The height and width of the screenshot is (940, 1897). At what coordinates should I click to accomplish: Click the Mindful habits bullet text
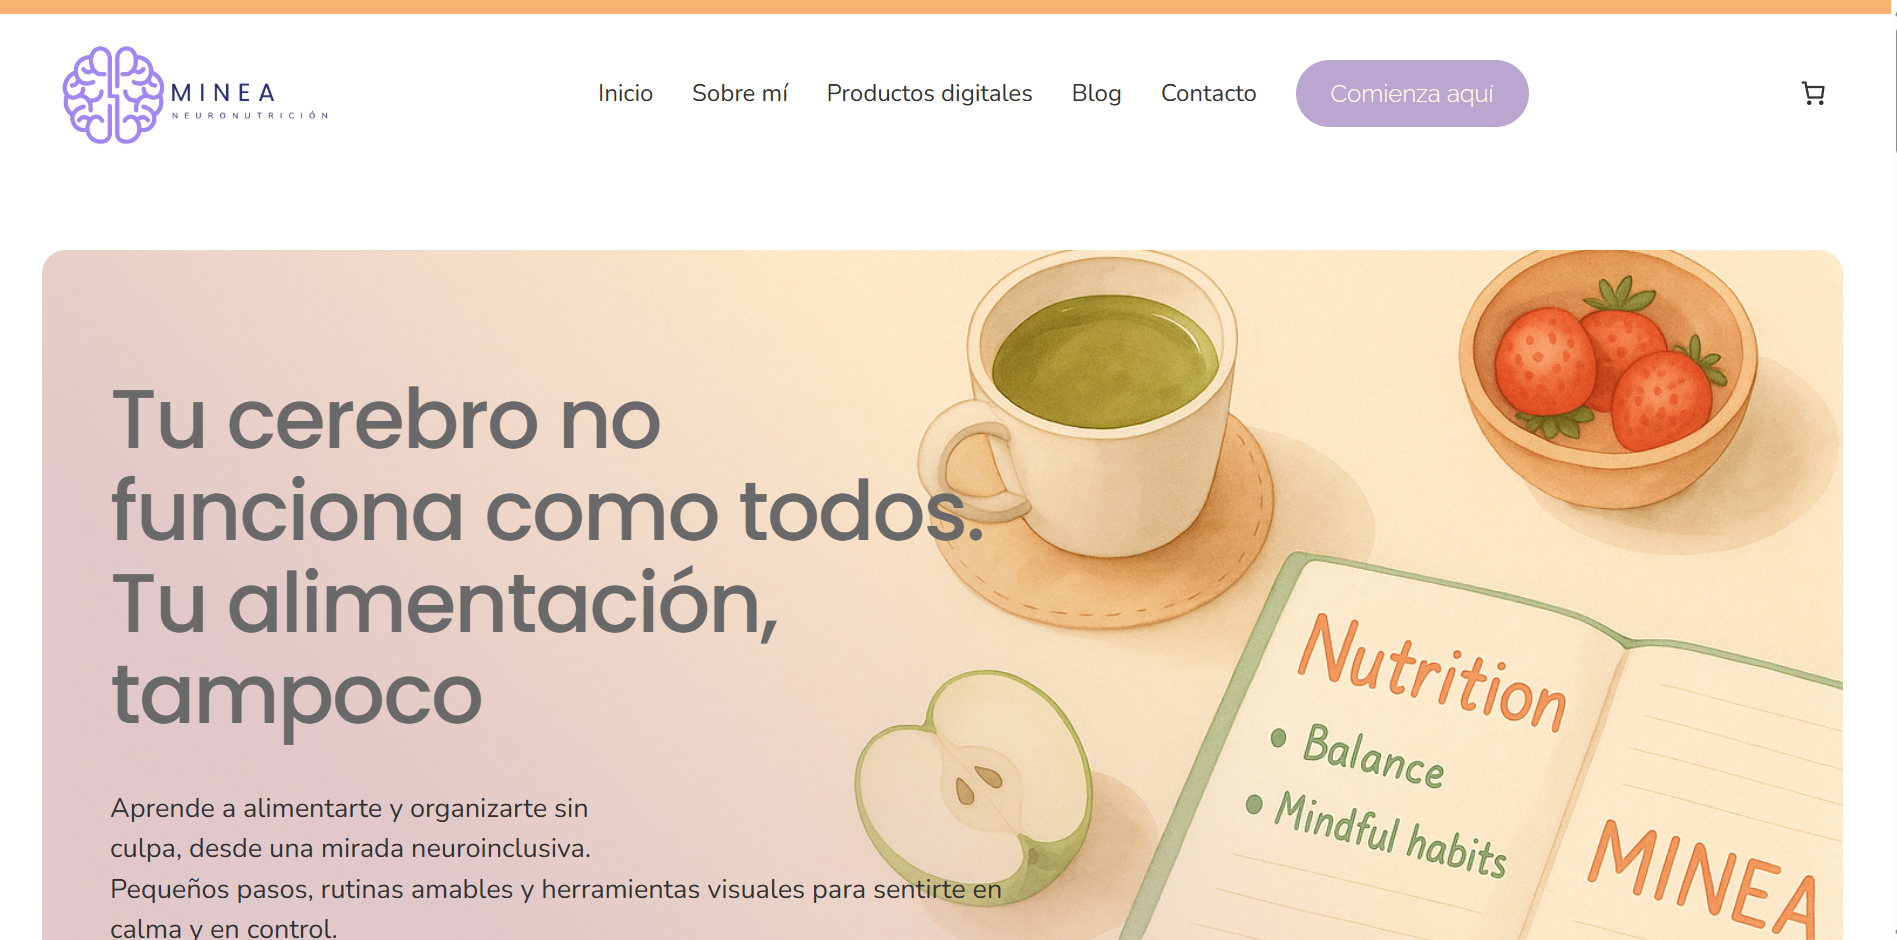pyautogui.click(x=1380, y=835)
